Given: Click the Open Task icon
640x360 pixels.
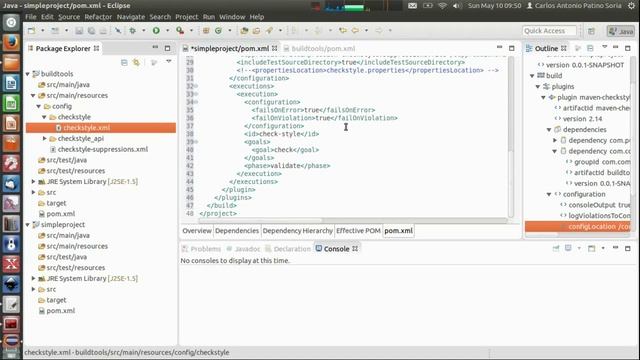Looking at the screenshot, I should coord(256,31).
